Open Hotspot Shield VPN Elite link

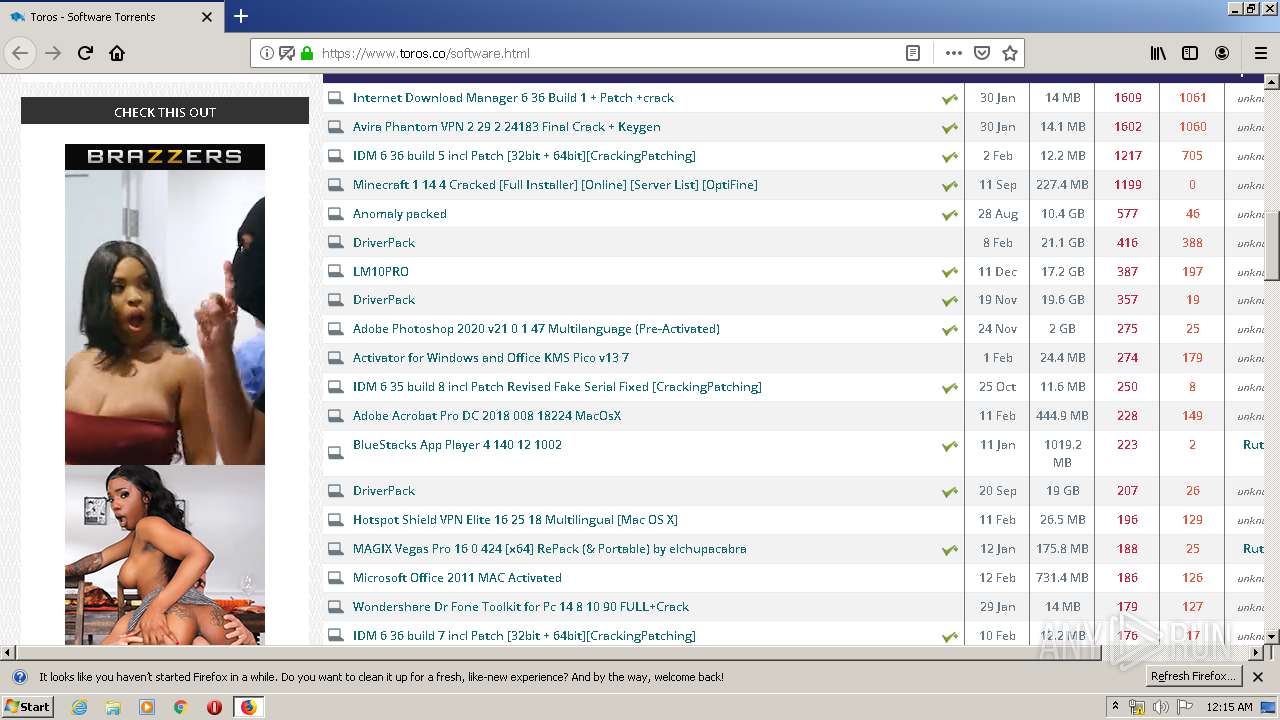click(x=515, y=520)
